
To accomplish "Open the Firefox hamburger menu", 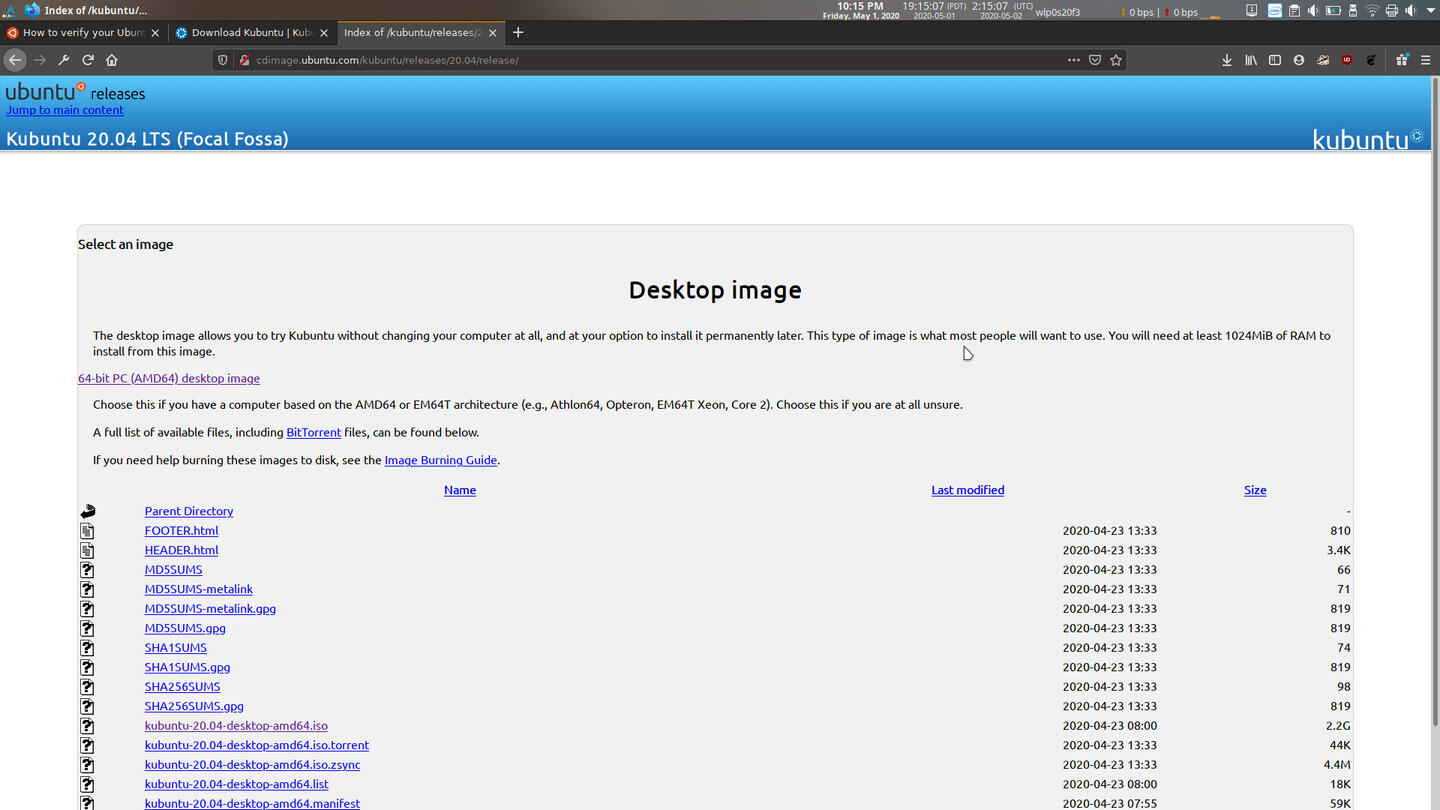I will coord(1426,60).
